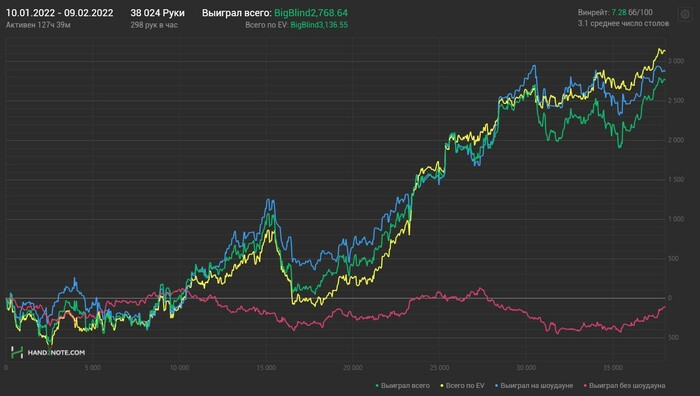
Task: Select '298 рук в час' text
Action: [x=154, y=25]
